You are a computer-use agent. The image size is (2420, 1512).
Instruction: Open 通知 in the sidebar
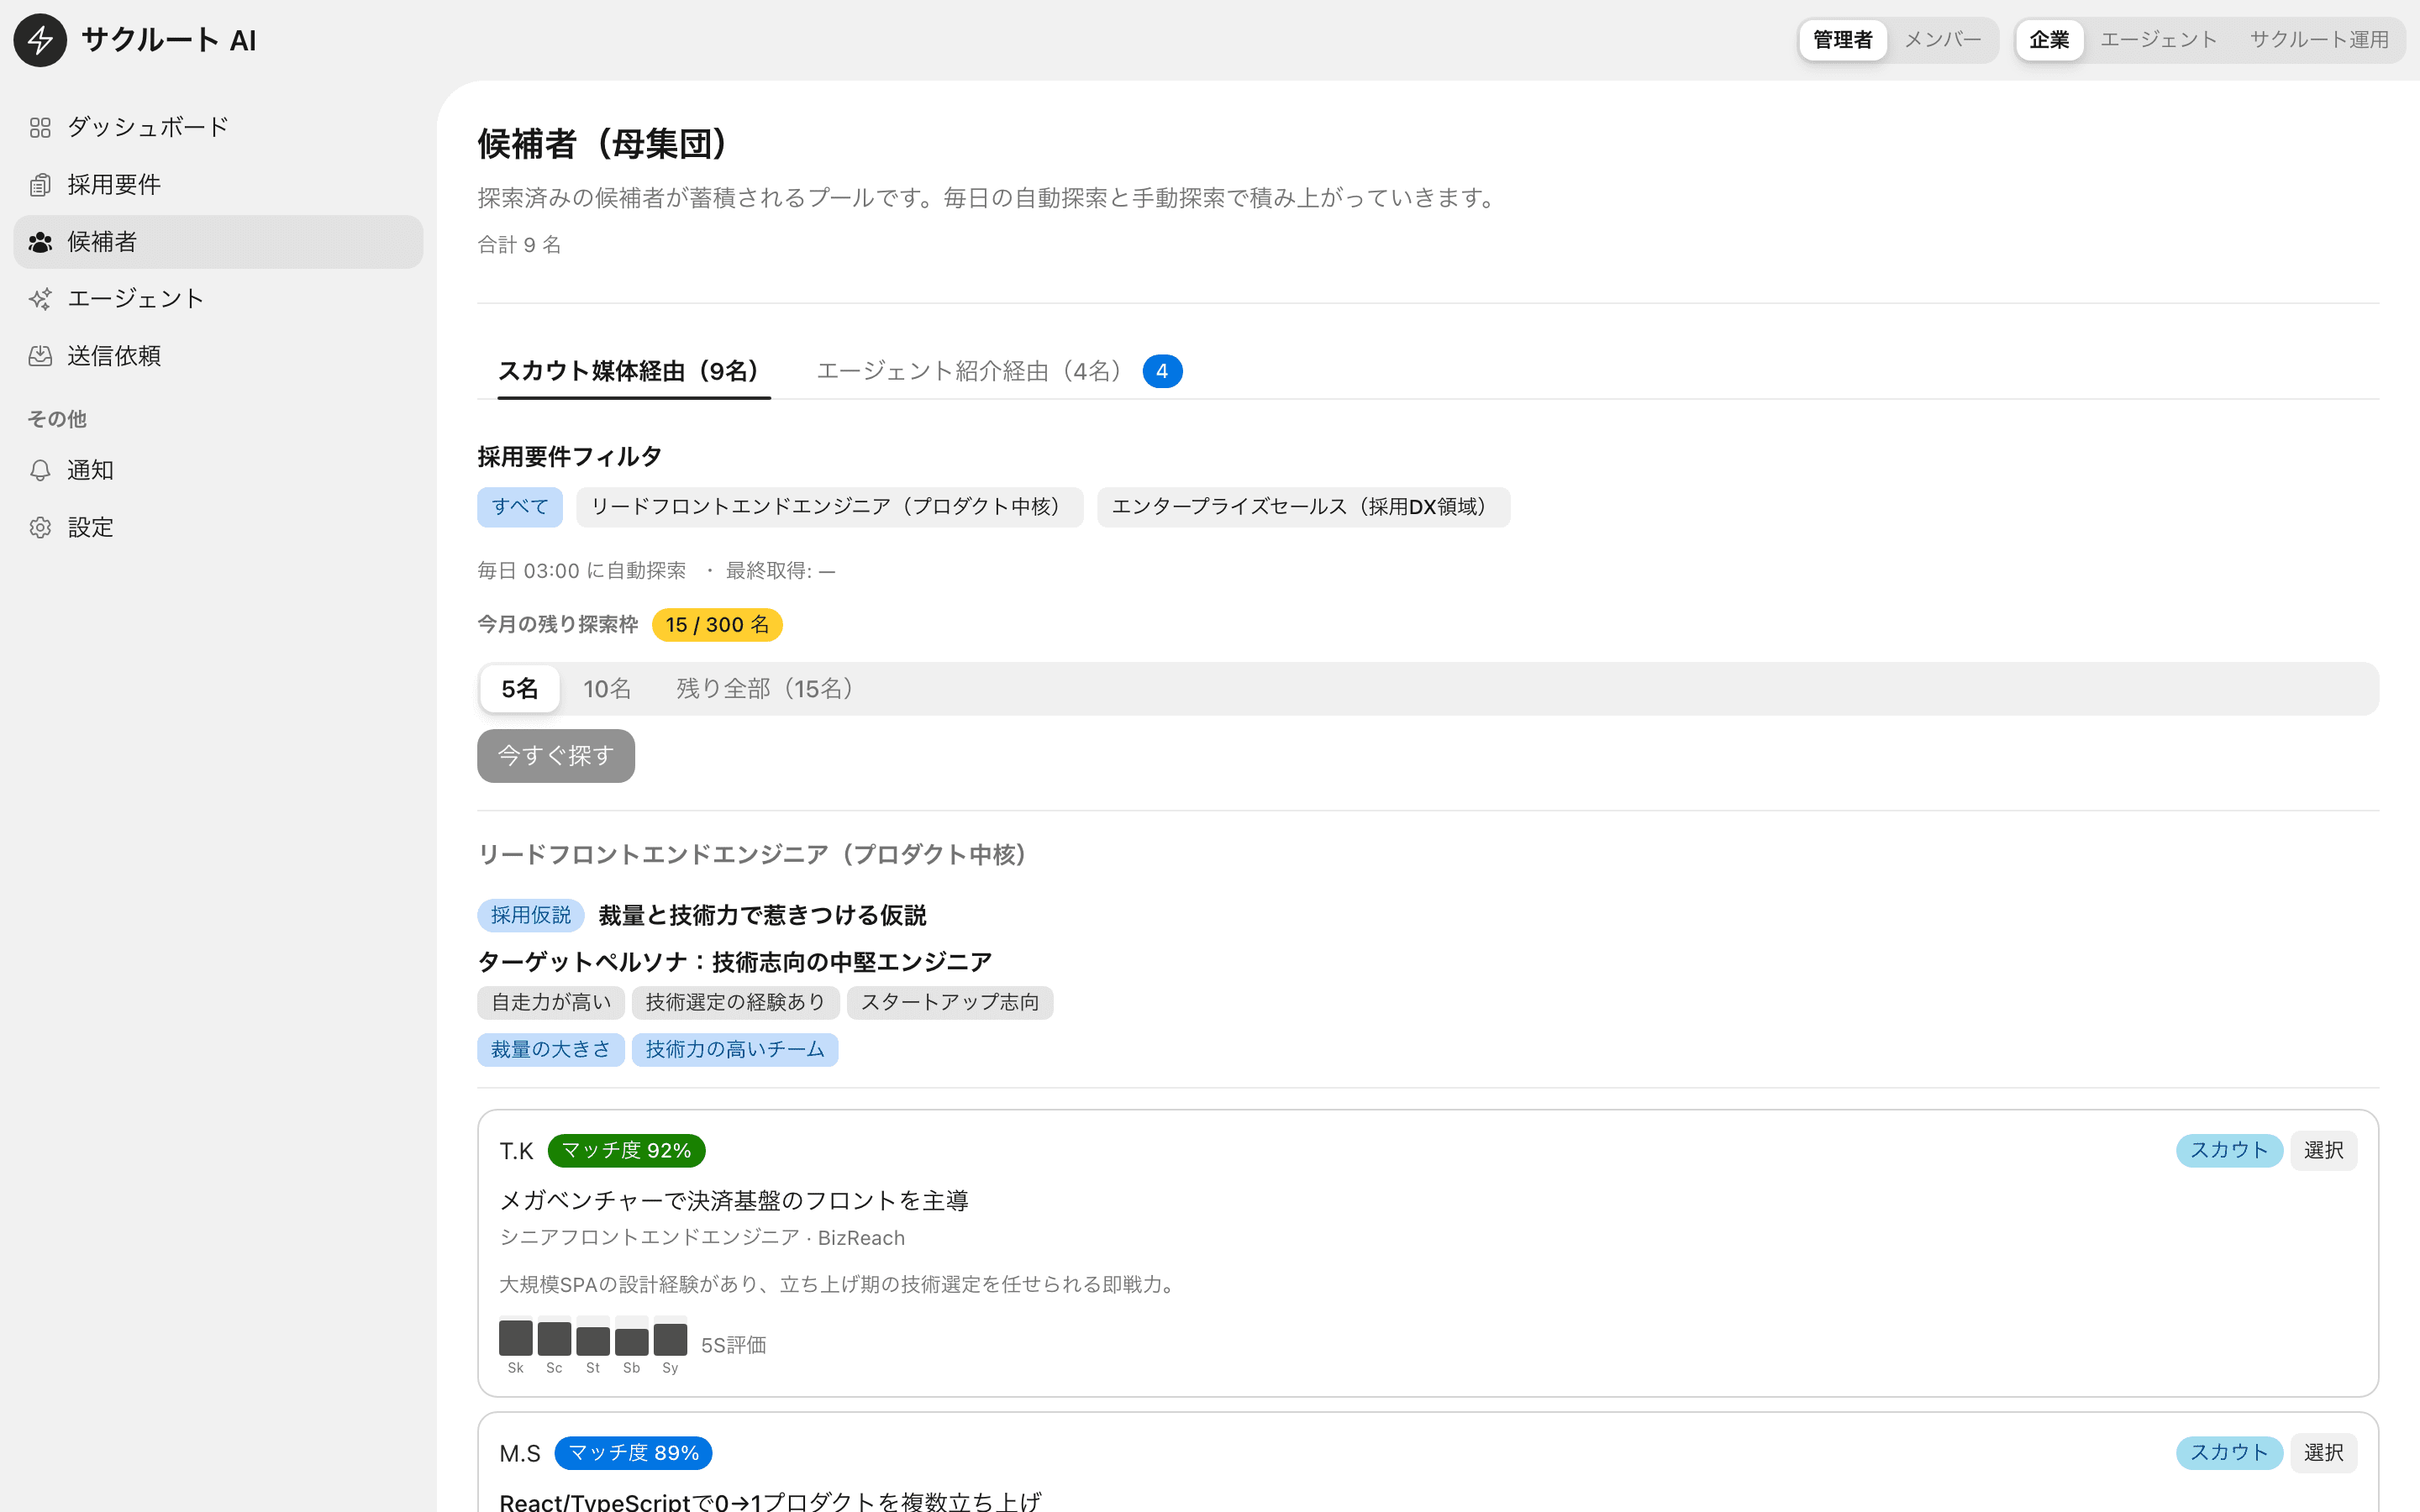tap(218, 470)
